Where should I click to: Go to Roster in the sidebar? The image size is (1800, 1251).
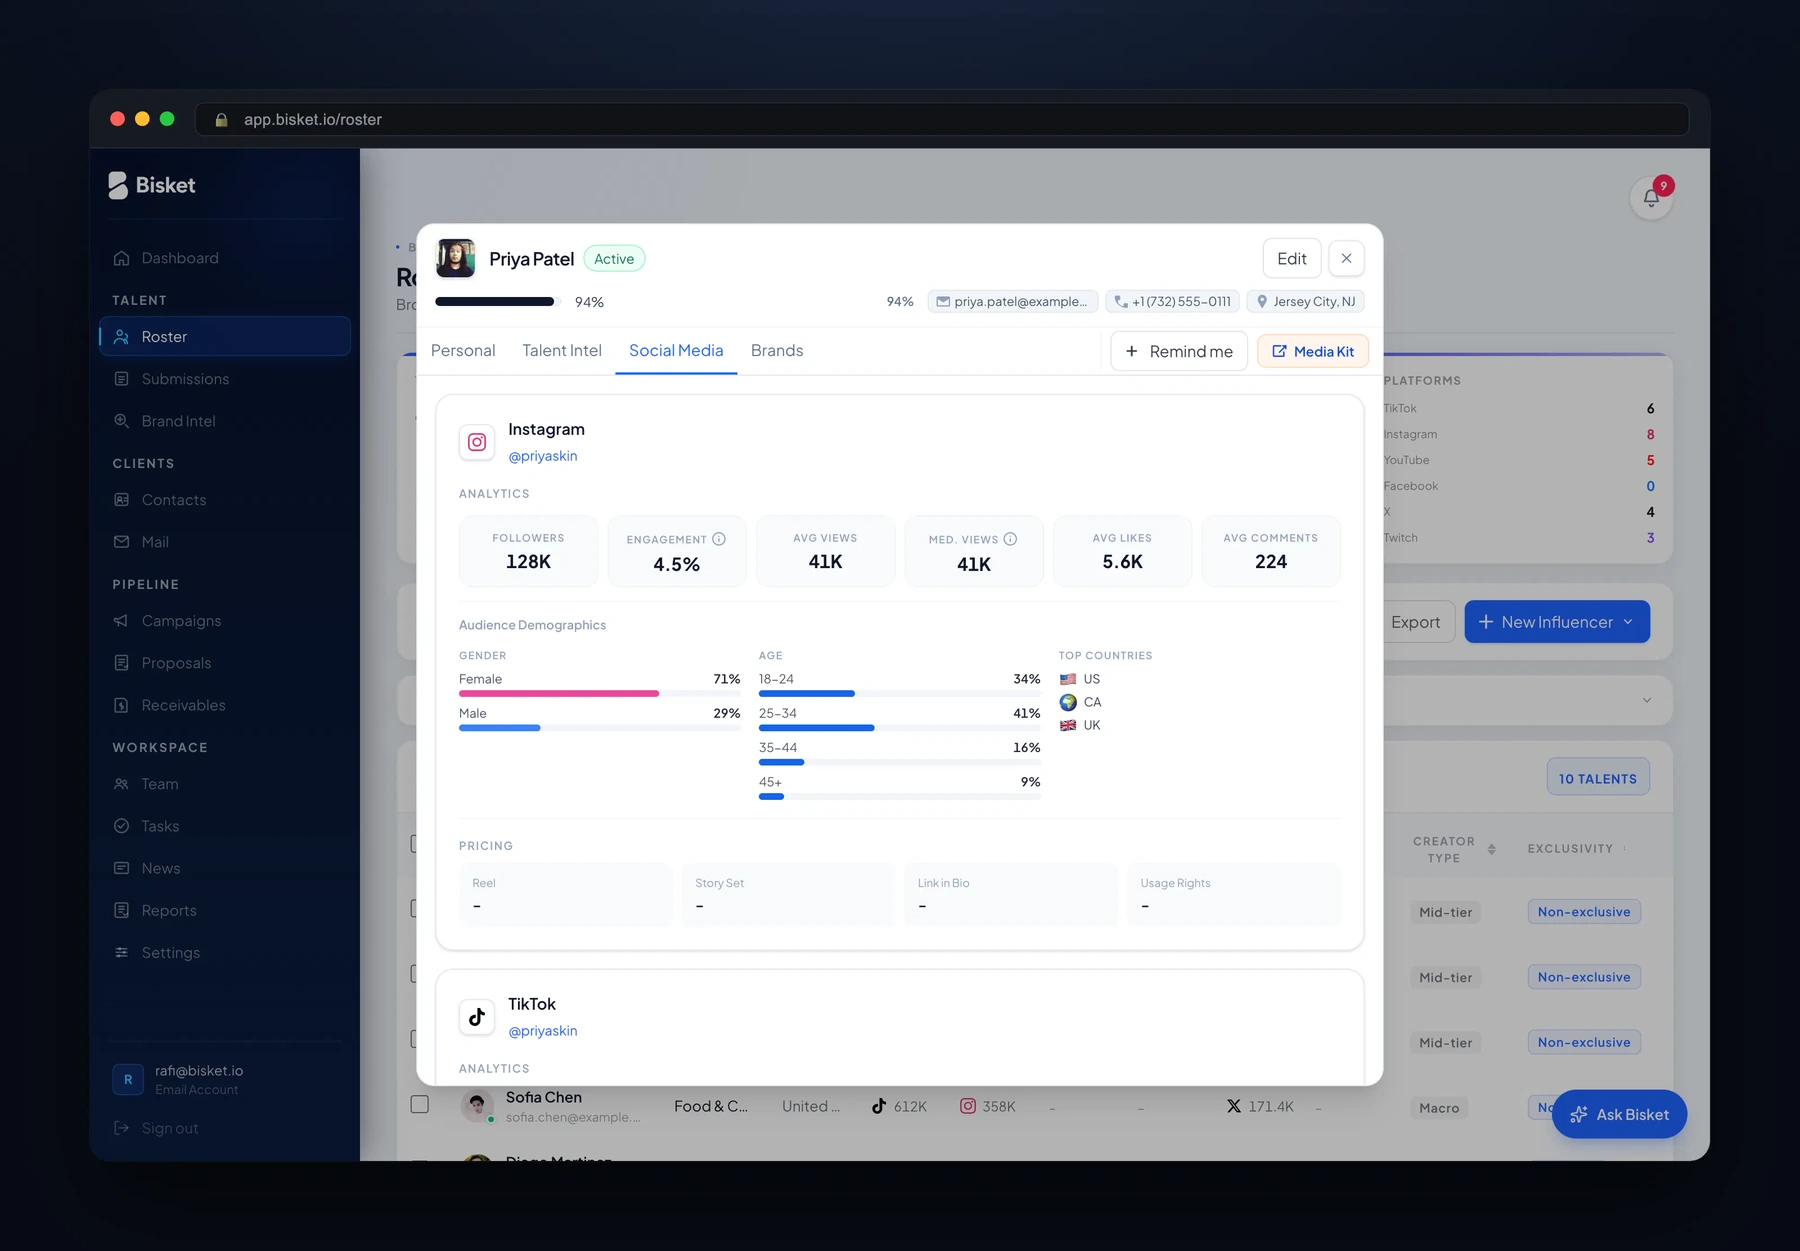tap(225, 337)
